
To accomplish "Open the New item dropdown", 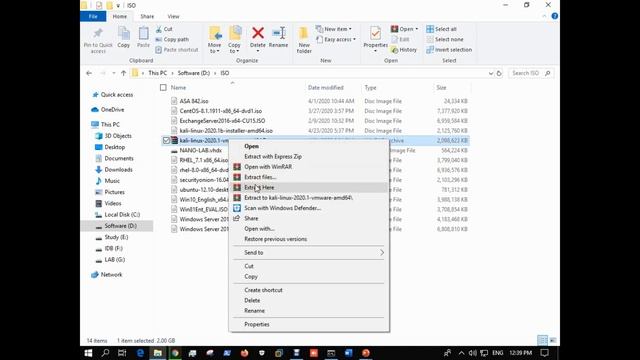I will [x=333, y=29].
